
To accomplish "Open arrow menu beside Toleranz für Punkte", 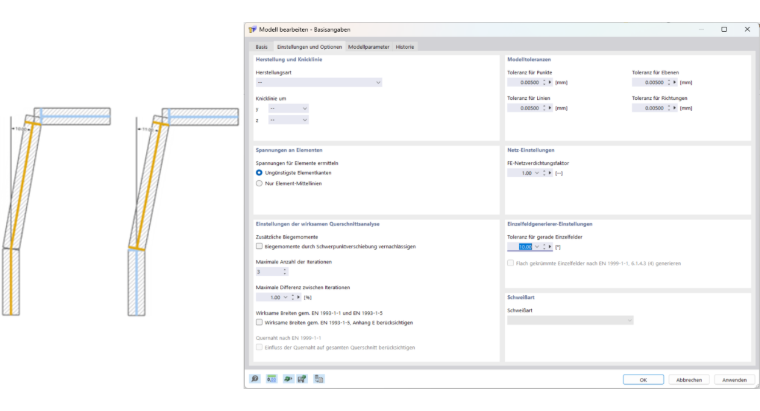I will pos(550,82).
